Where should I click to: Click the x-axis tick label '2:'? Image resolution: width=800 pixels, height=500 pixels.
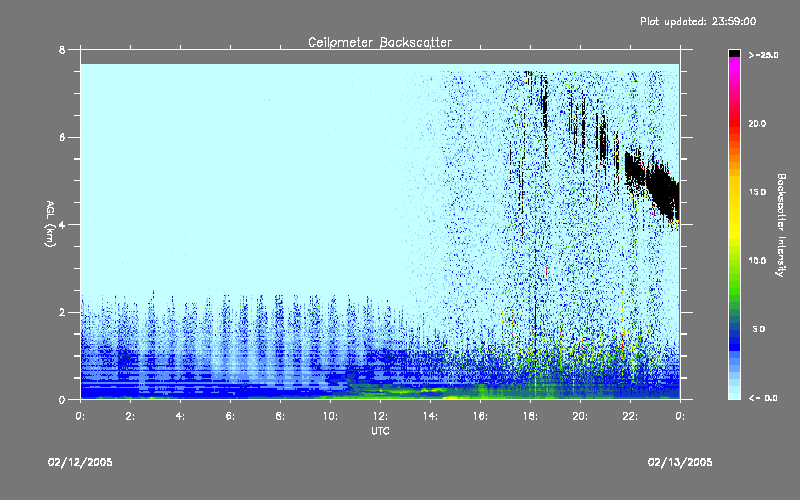click(x=130, y=416)
